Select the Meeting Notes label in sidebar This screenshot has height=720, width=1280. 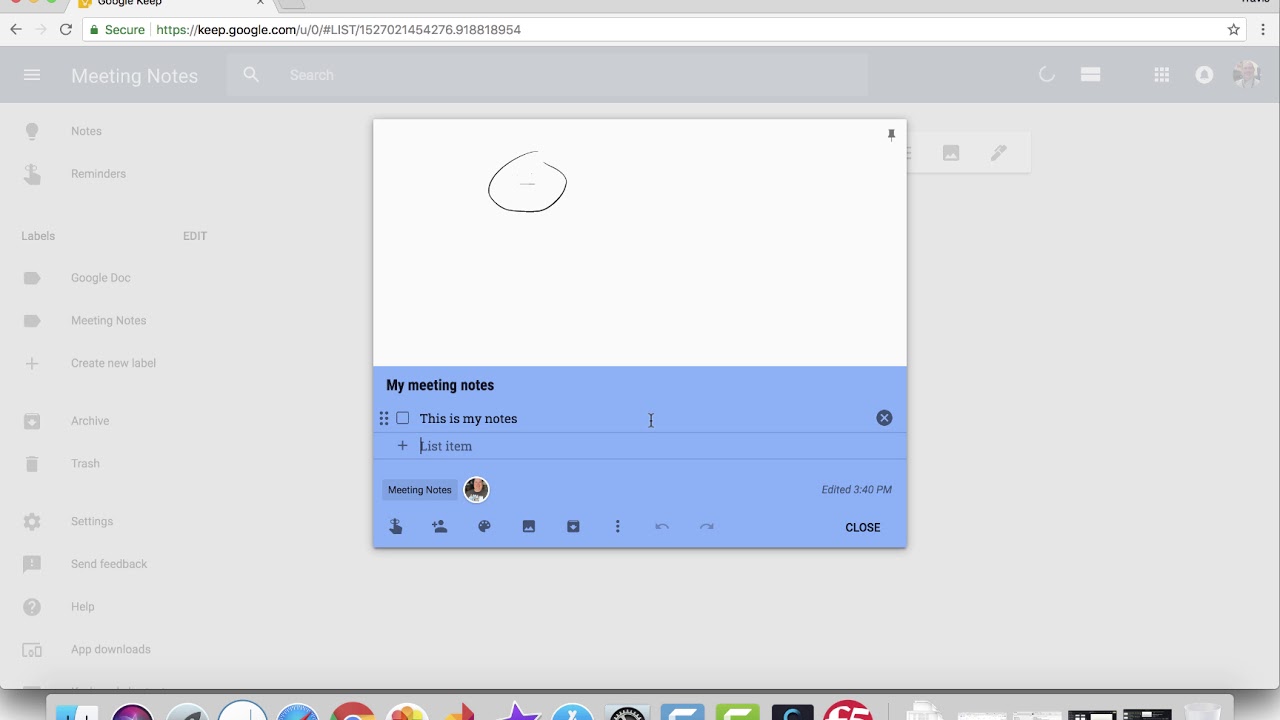pos(108,321)
